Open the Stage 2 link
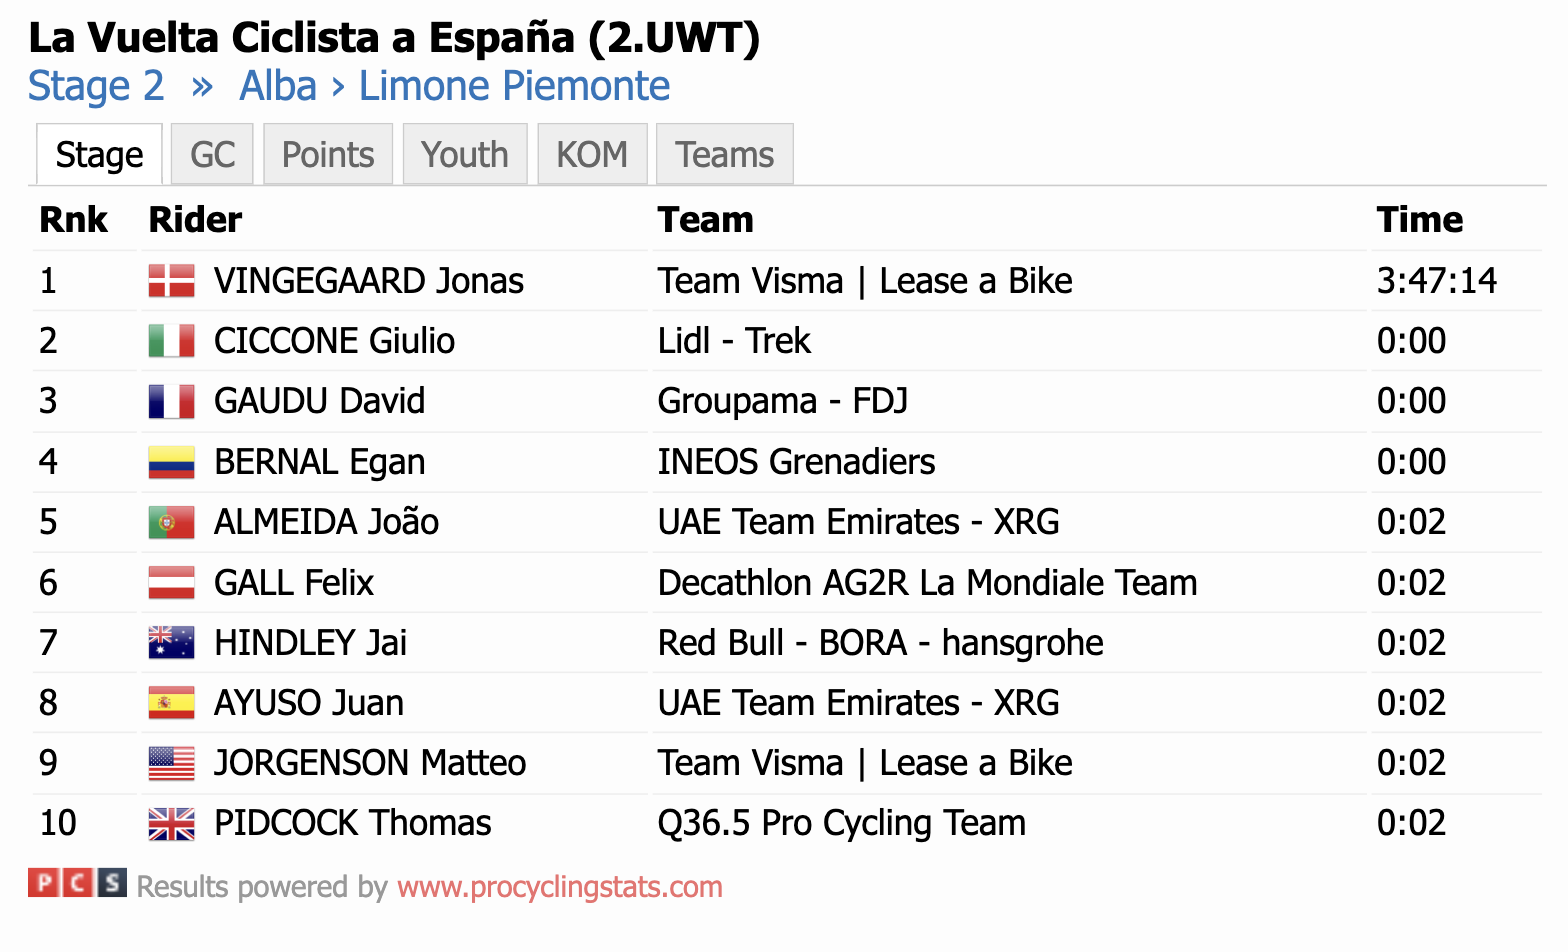This screenshot has width=1568, height=952. (96, 86)
